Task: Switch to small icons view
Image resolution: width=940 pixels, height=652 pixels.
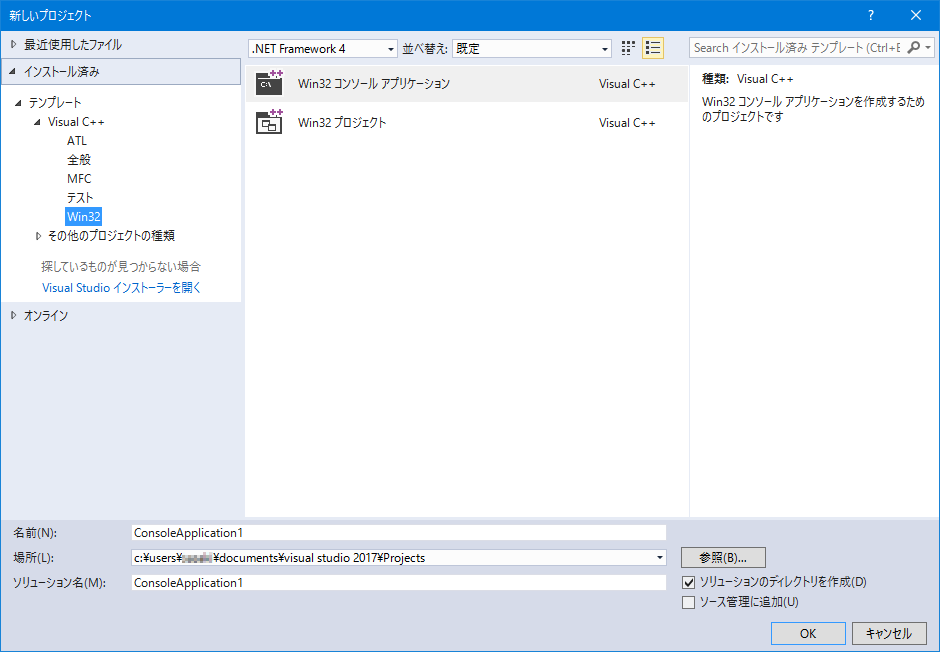Action: point(628,47)
